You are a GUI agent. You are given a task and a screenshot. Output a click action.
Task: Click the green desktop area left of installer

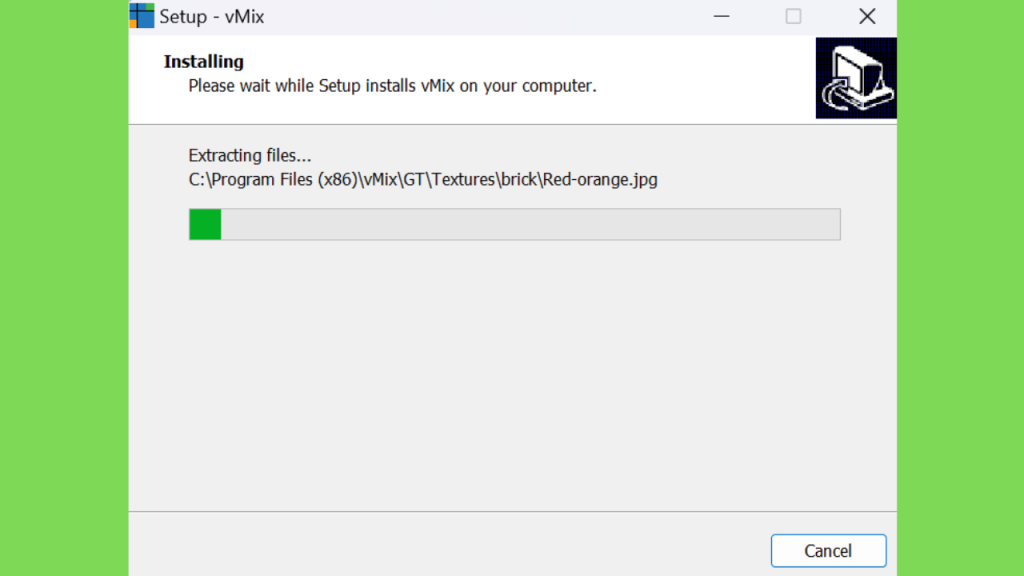[64, 288]
